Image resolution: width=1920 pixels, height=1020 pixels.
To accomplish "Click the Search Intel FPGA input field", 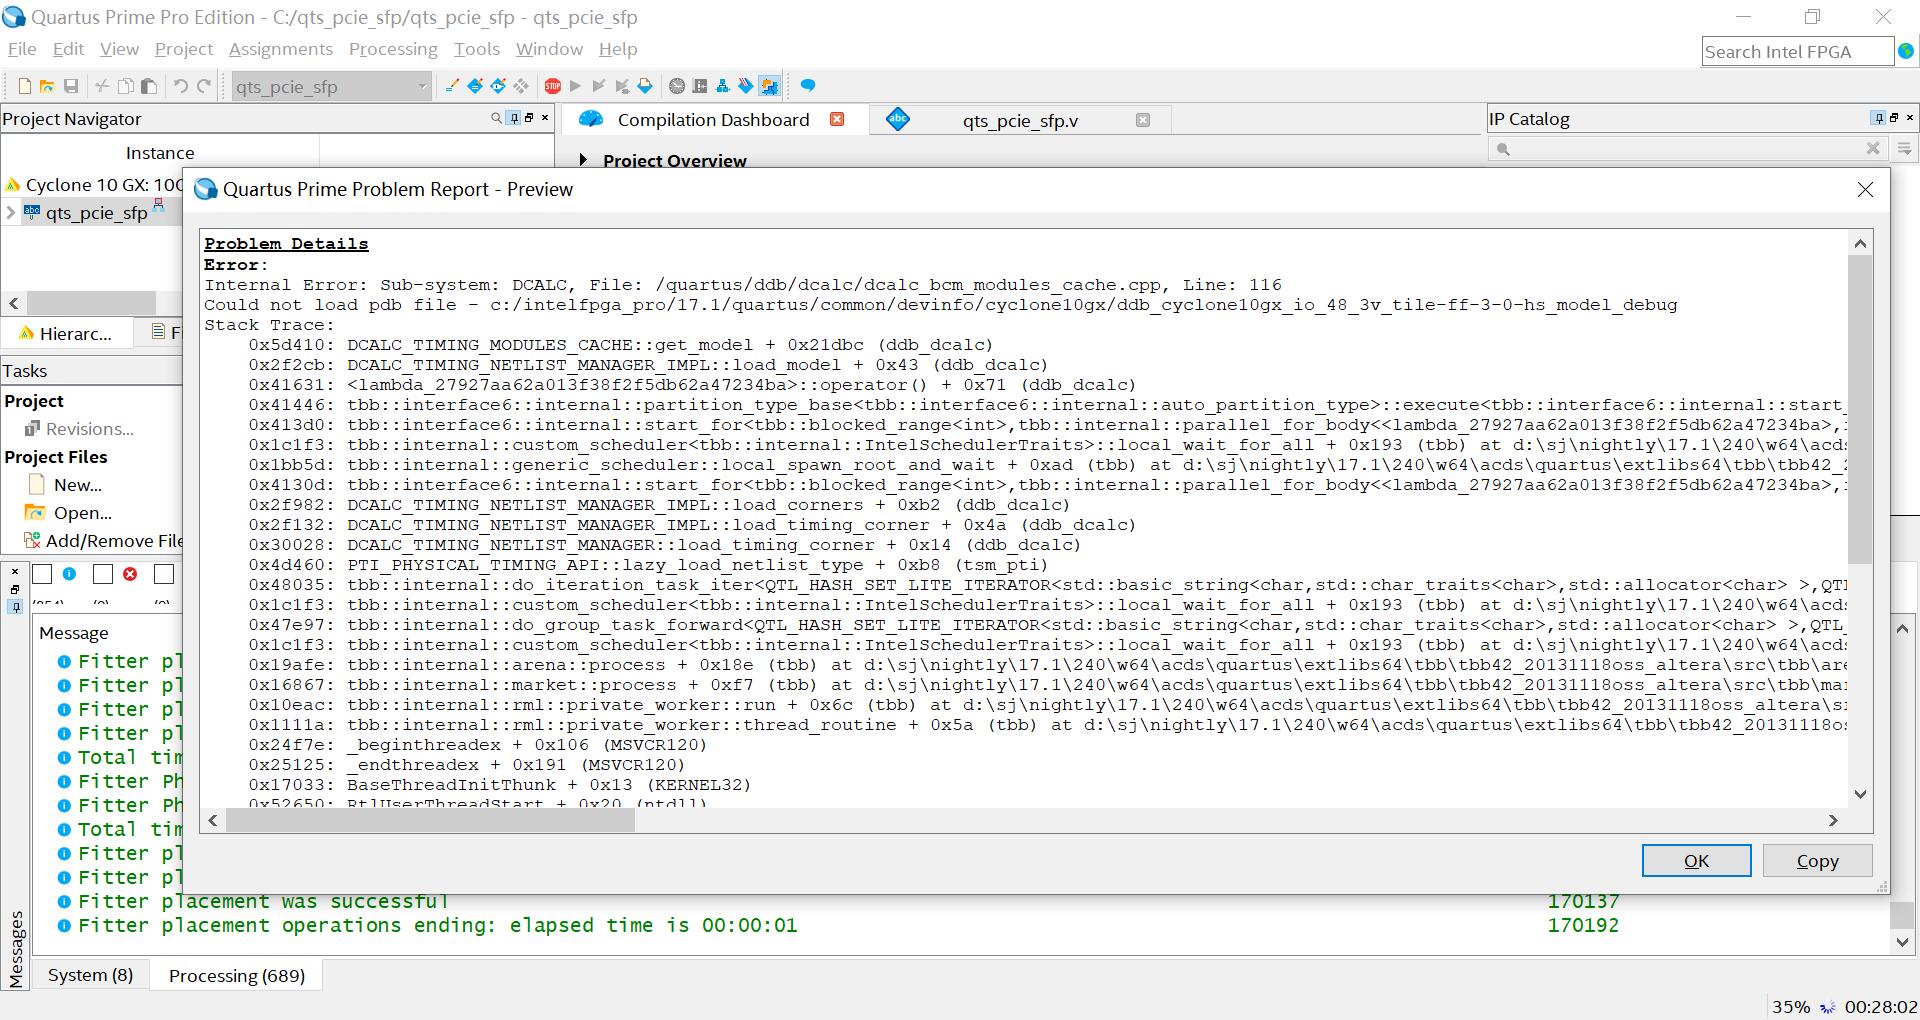I will (x=1797, y=52).
